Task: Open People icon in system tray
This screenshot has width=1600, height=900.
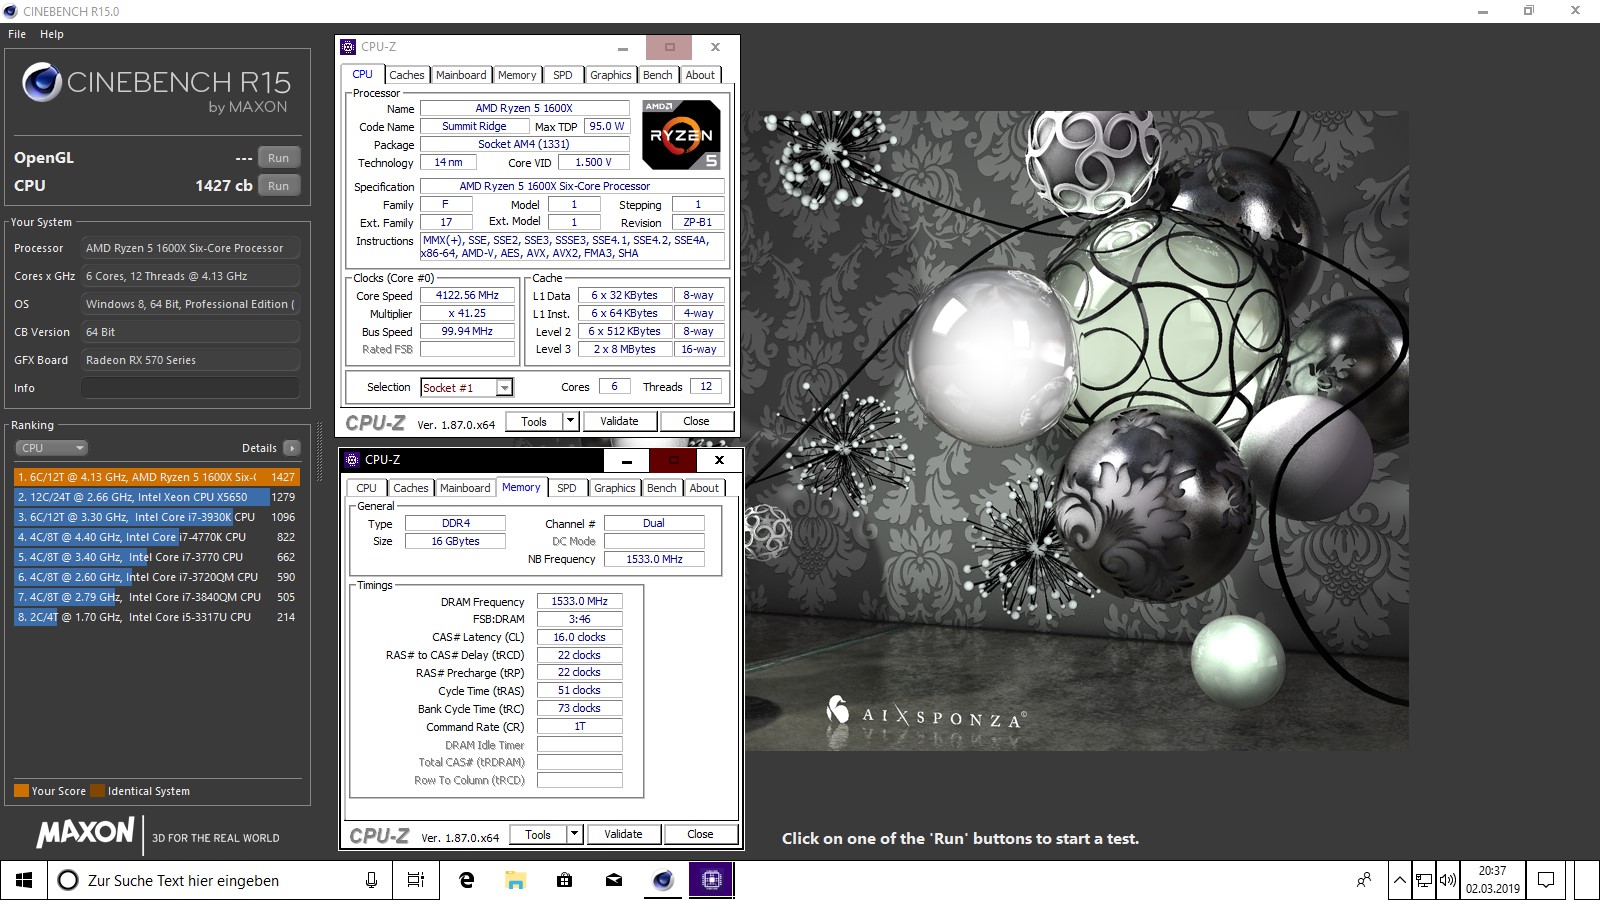Action: tap(1364, 880)
